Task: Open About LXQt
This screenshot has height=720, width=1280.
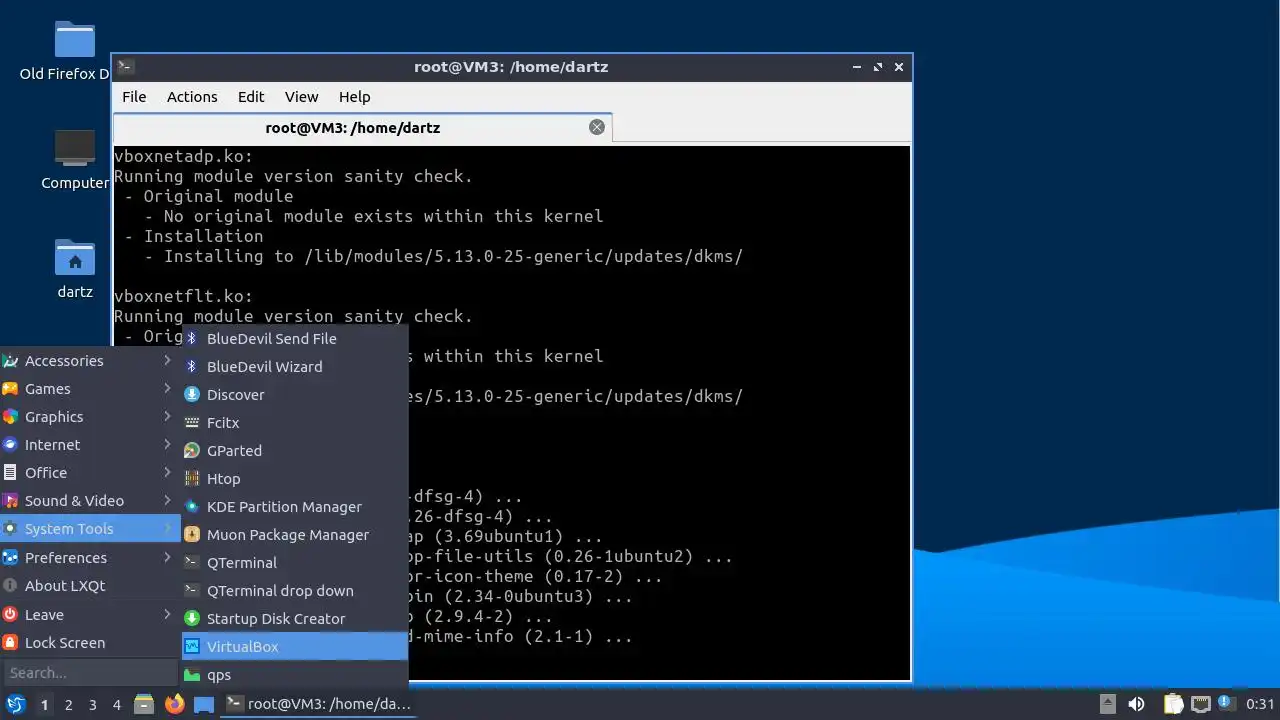Action: tap(90, 586)
